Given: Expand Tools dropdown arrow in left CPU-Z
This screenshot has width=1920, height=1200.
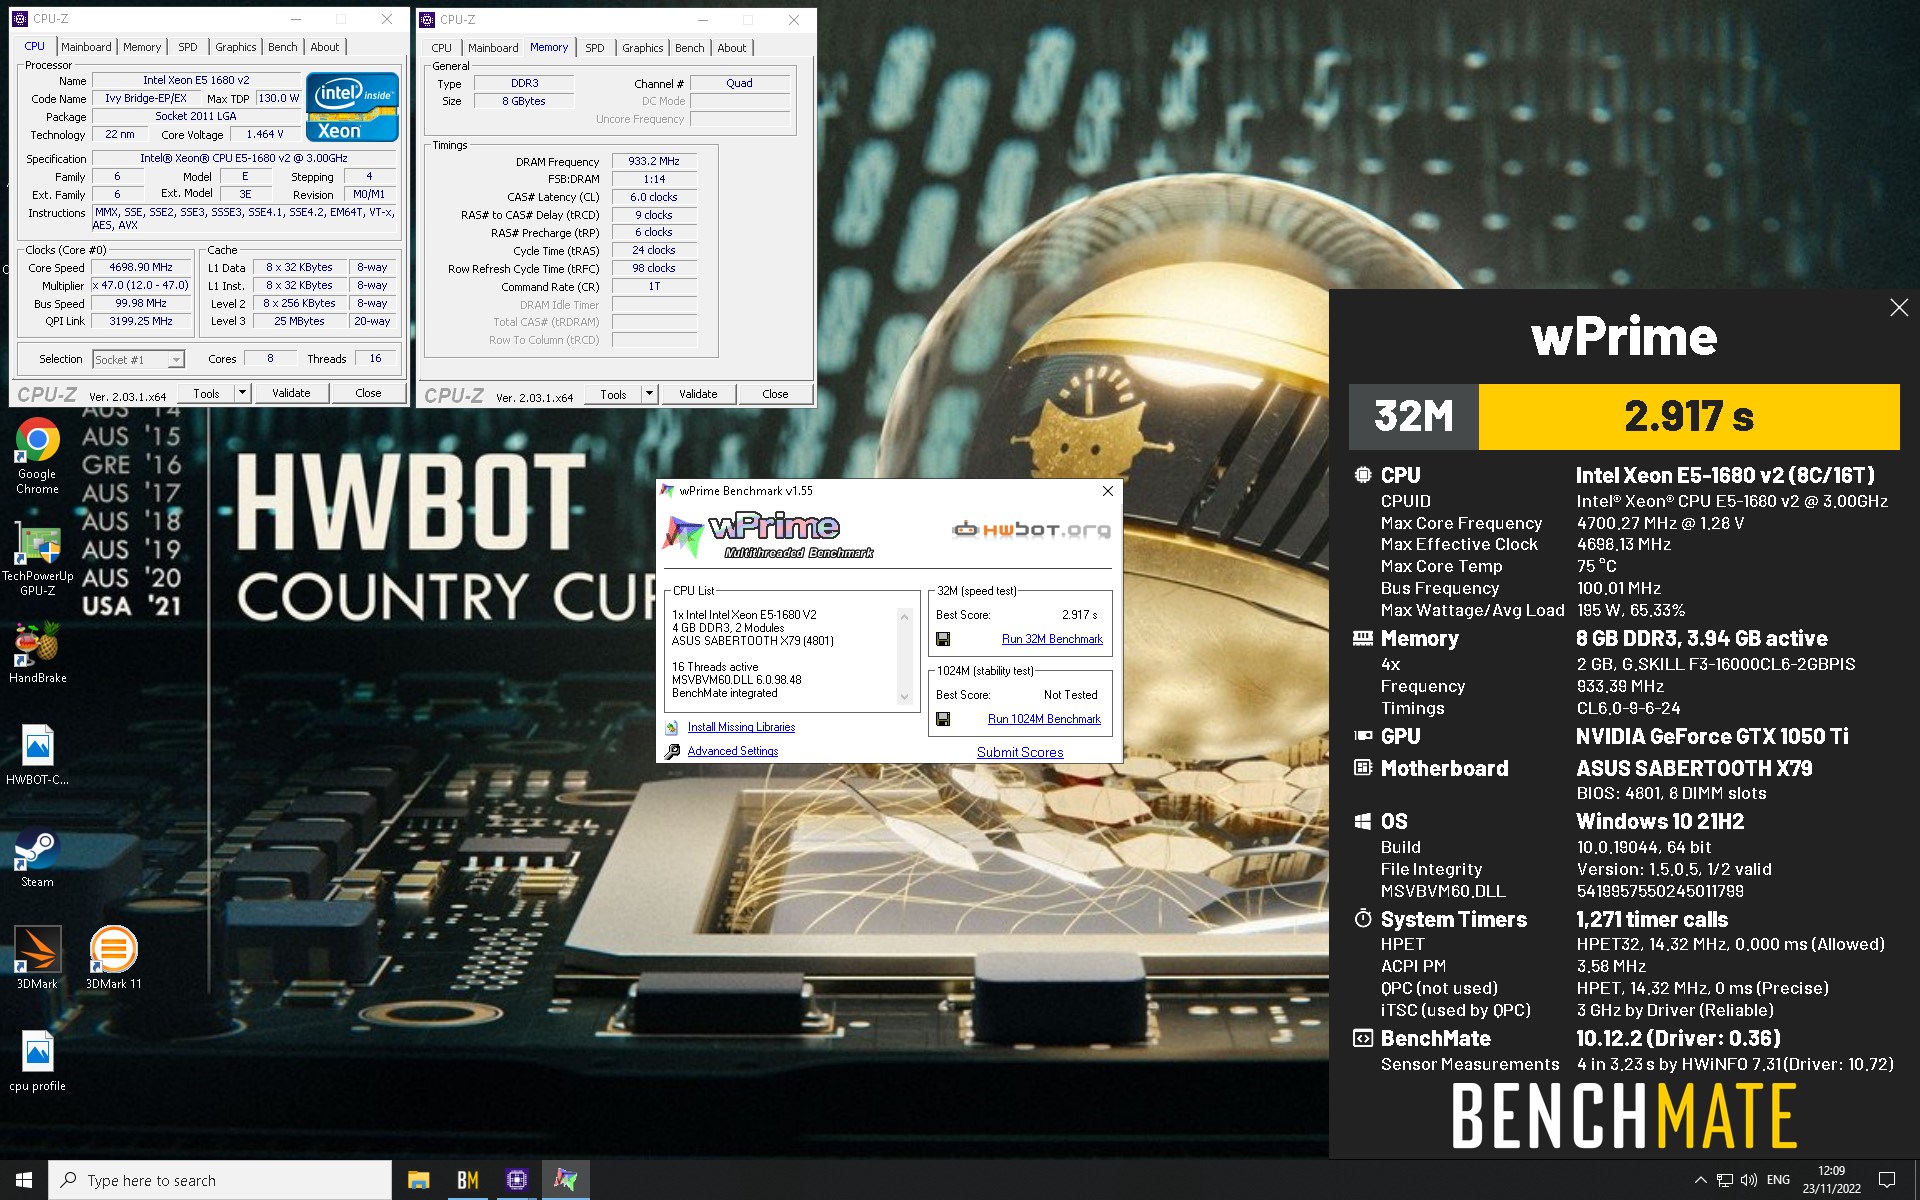Looking at the screenshot, I should [x=241, y=393].
